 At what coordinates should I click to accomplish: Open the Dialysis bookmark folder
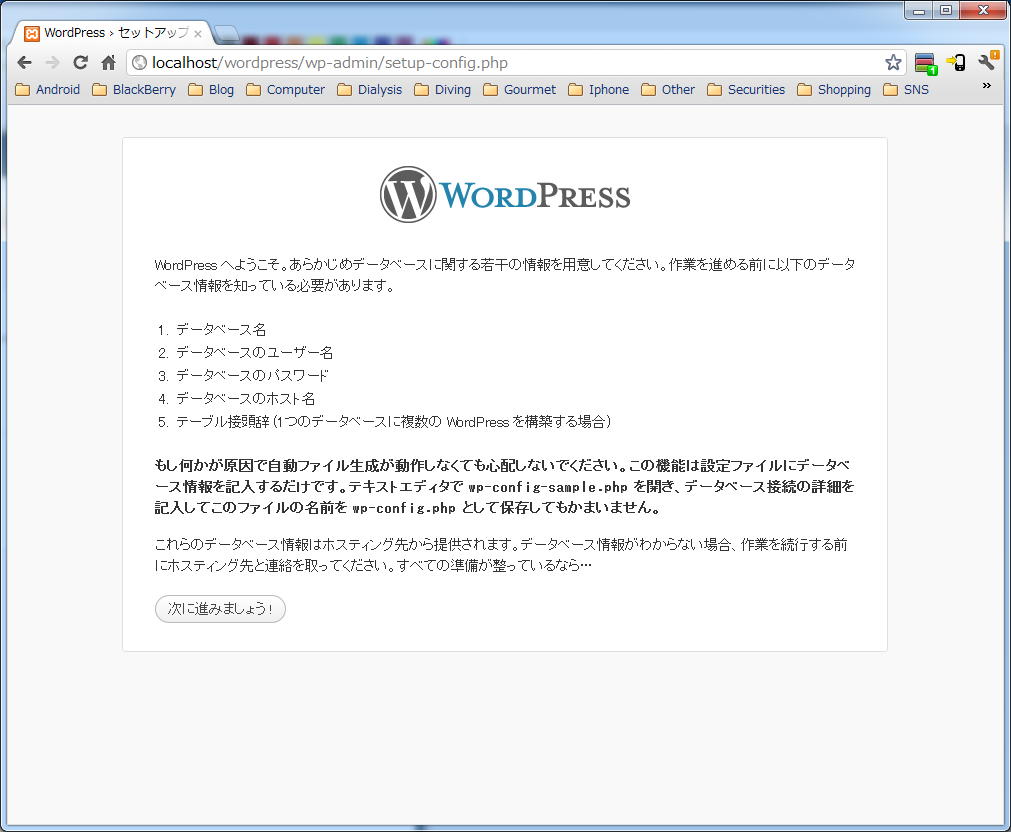[369, 90]
